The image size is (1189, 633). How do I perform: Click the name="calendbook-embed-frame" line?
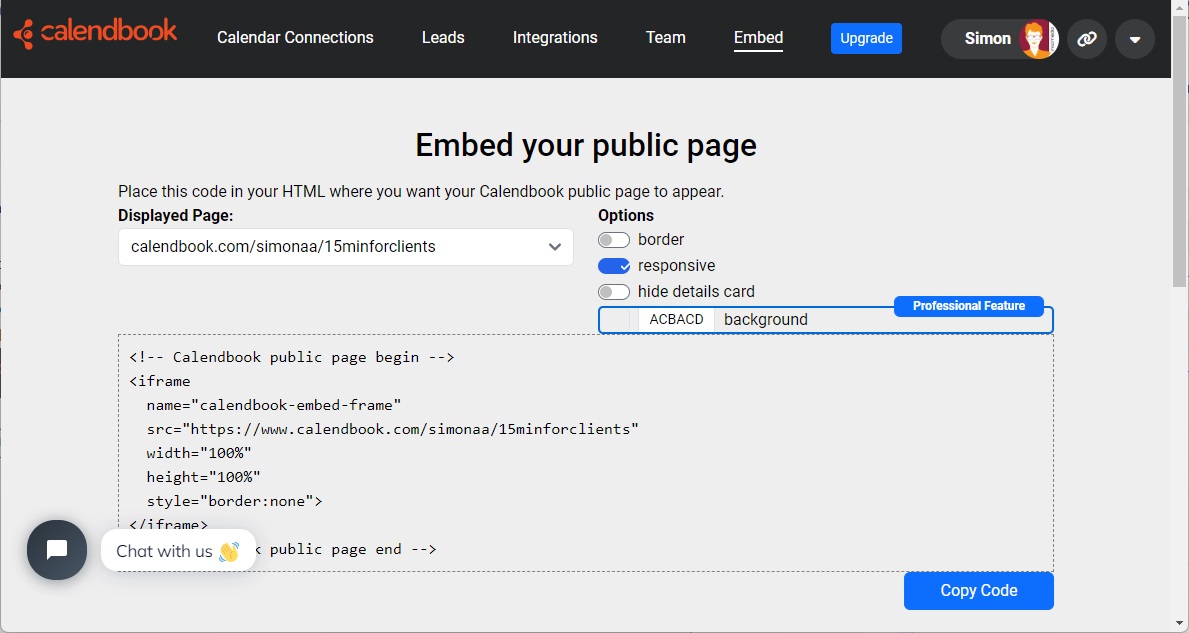tap(274, 405)
